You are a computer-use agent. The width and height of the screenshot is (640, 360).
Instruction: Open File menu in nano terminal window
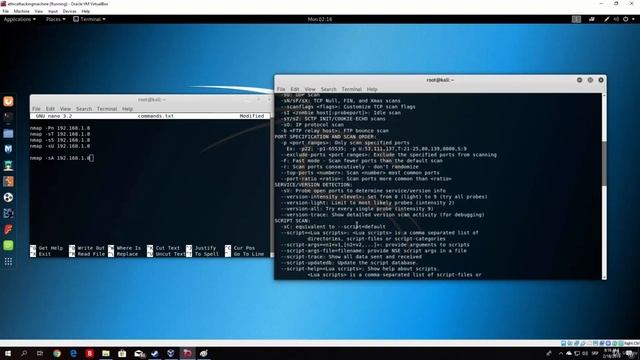tap(36, 109)
